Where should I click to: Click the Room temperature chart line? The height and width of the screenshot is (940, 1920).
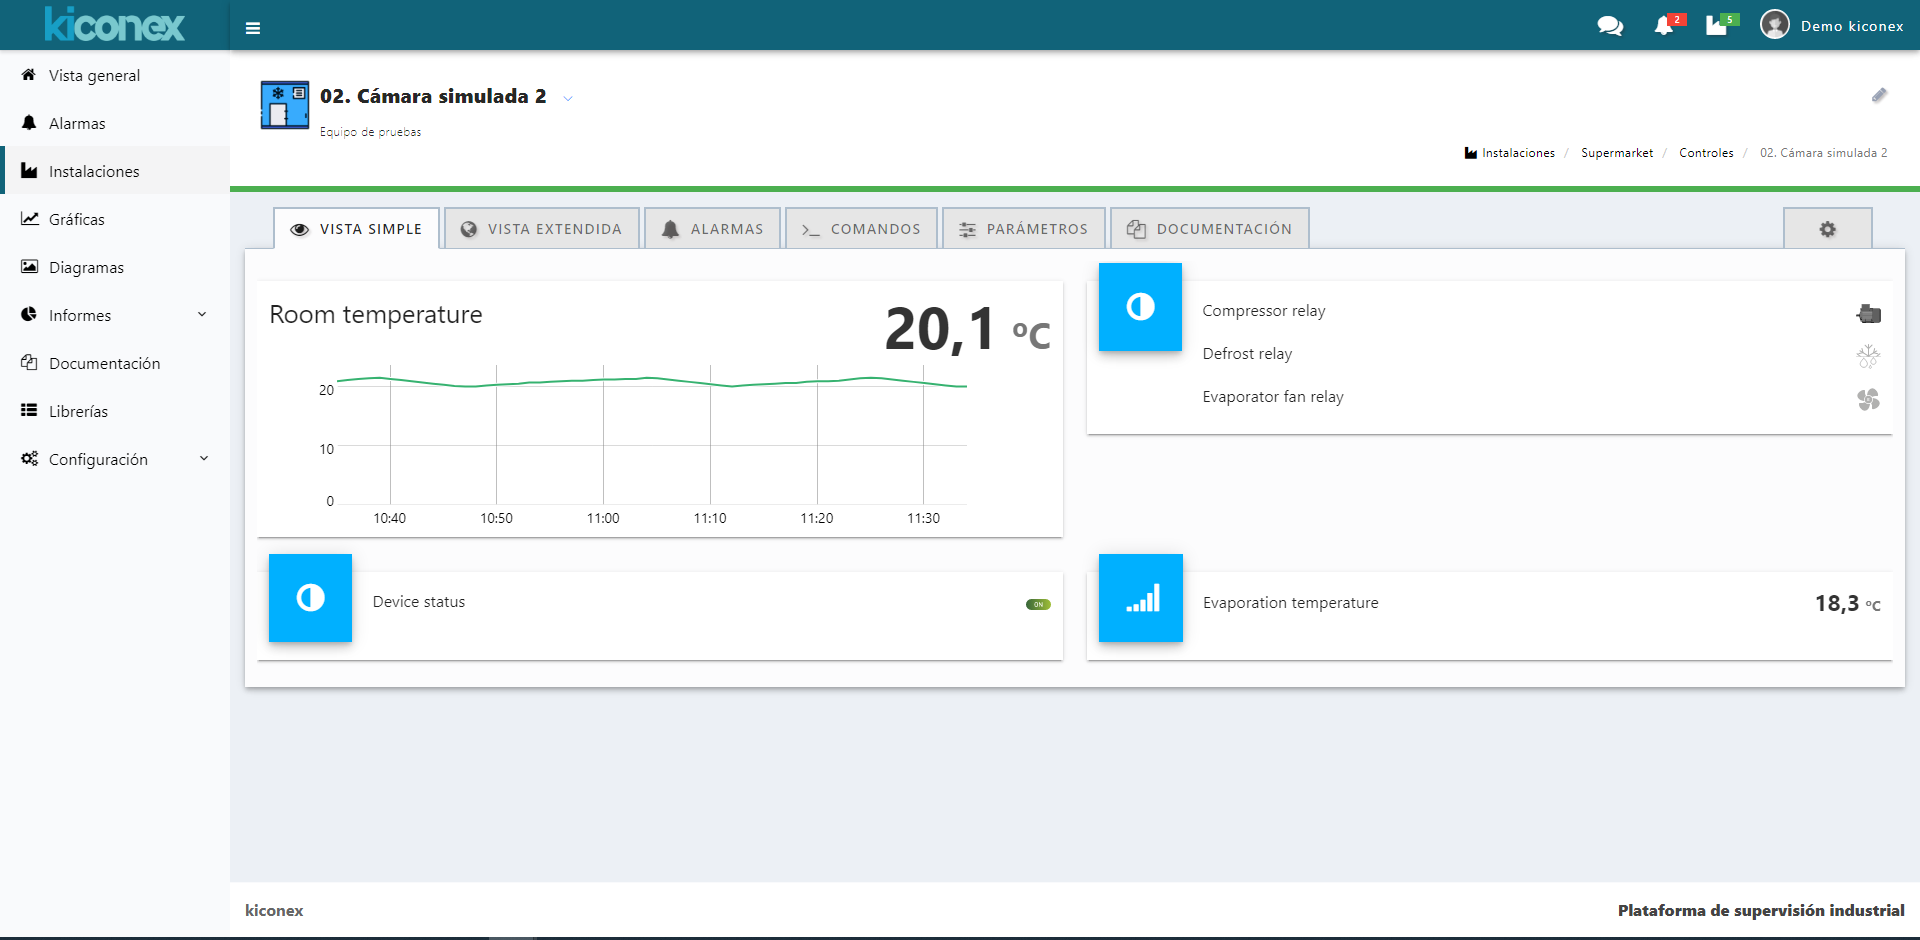650,379
